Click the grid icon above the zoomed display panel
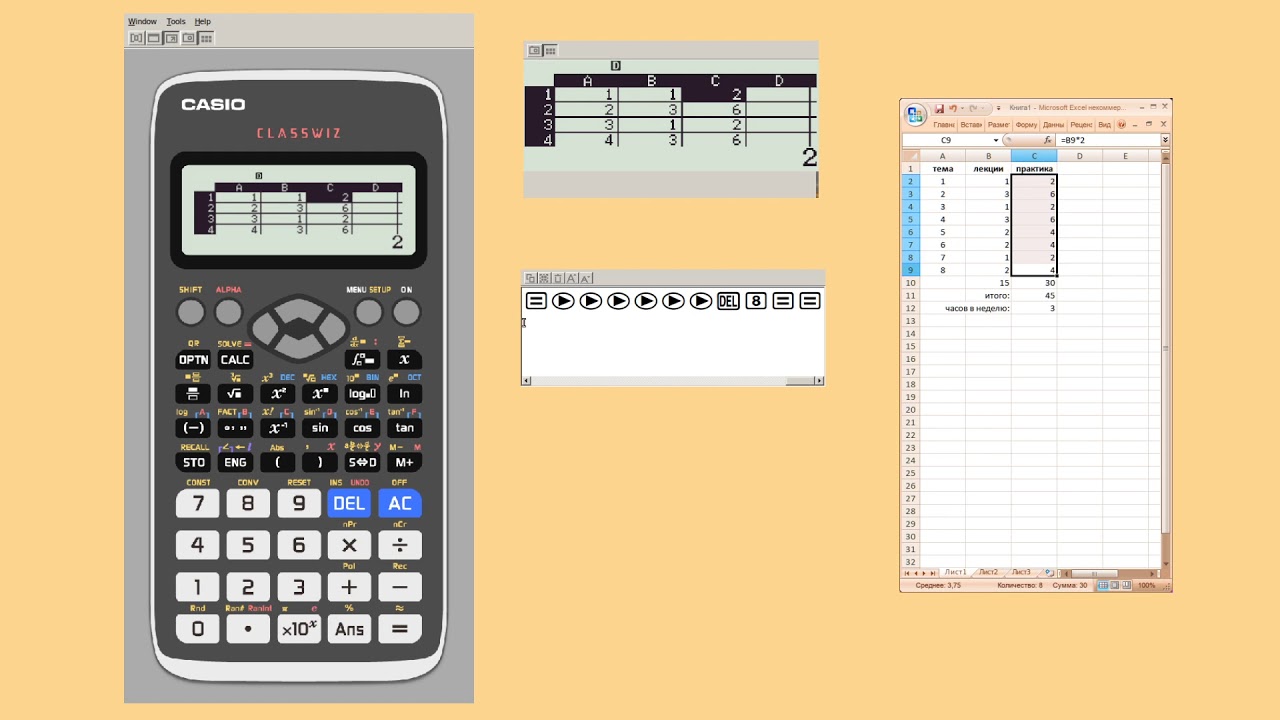 tap(550, 50)
